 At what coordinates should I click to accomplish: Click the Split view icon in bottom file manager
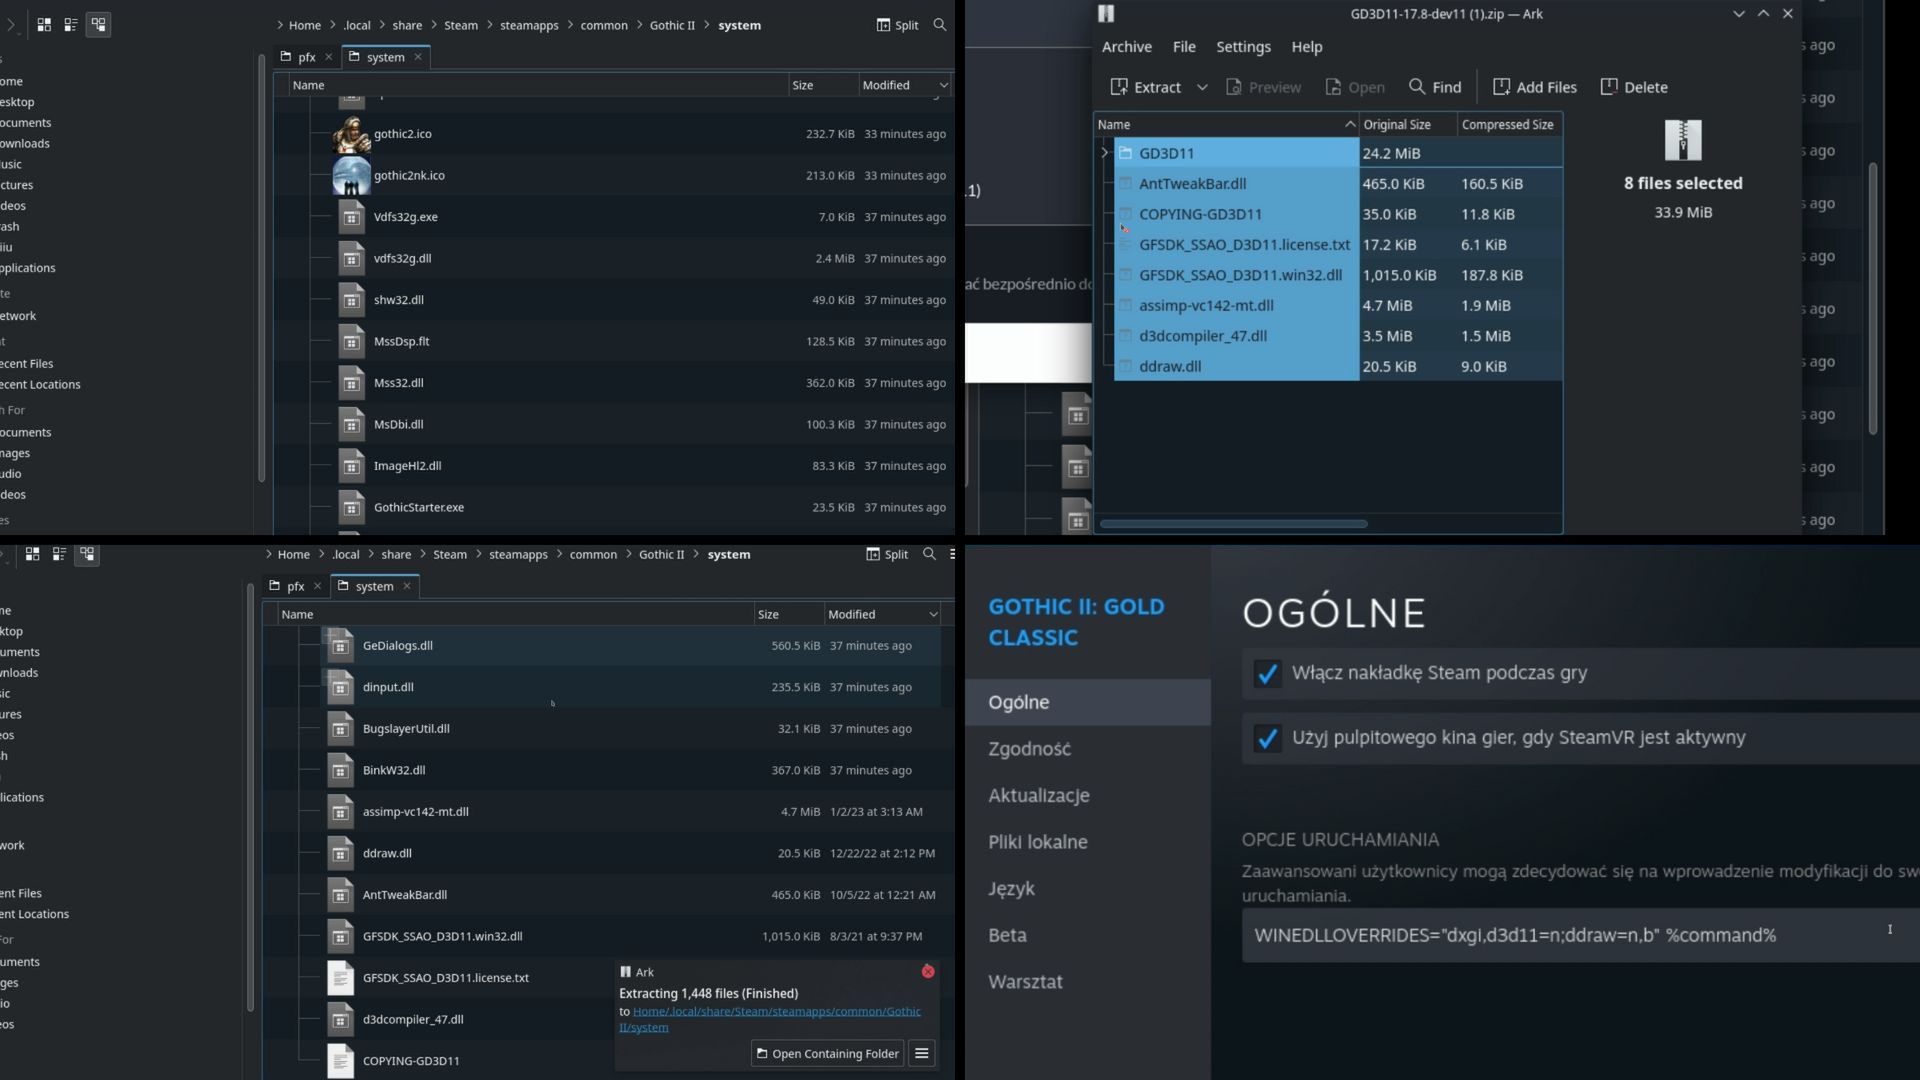[x=873, y=554]
